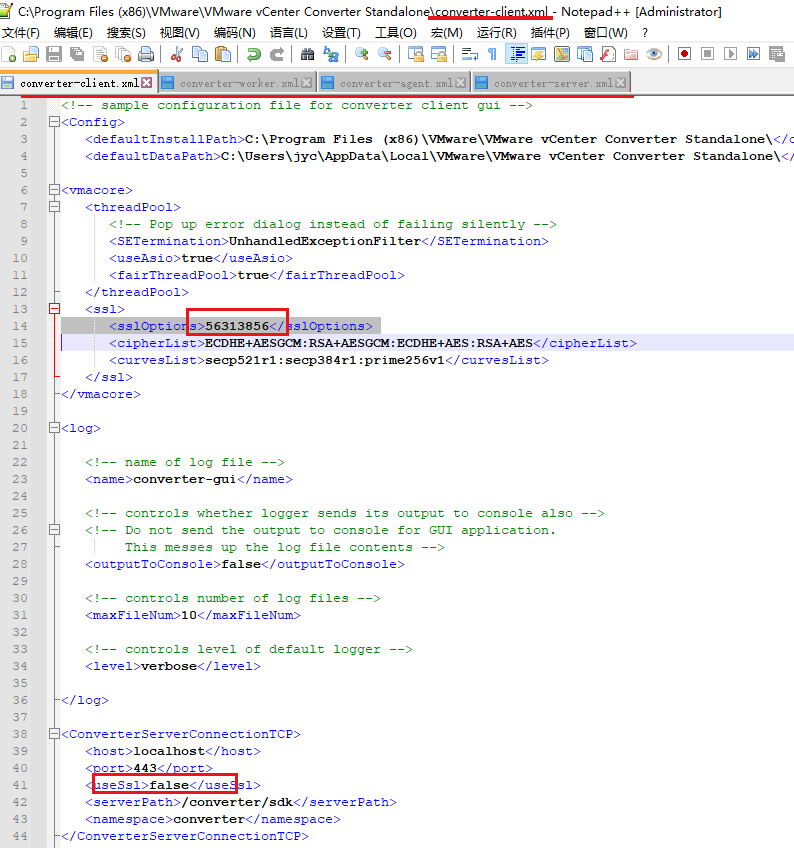The image size is (794, 848).
Task: Select the converter-client.xml tab
Action: pos(78,83)
